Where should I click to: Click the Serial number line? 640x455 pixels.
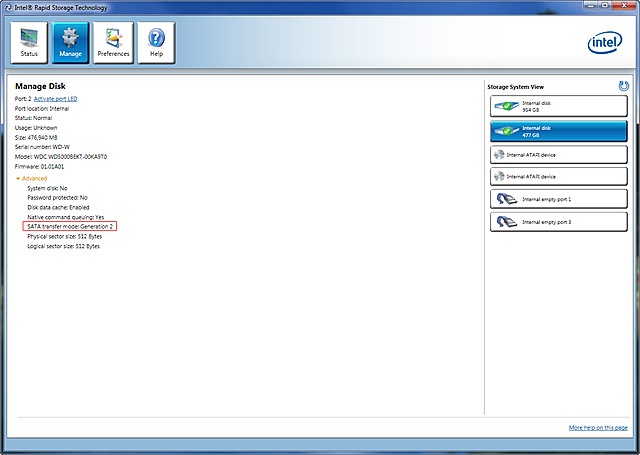pyautogui.click(x=42, y=147)
